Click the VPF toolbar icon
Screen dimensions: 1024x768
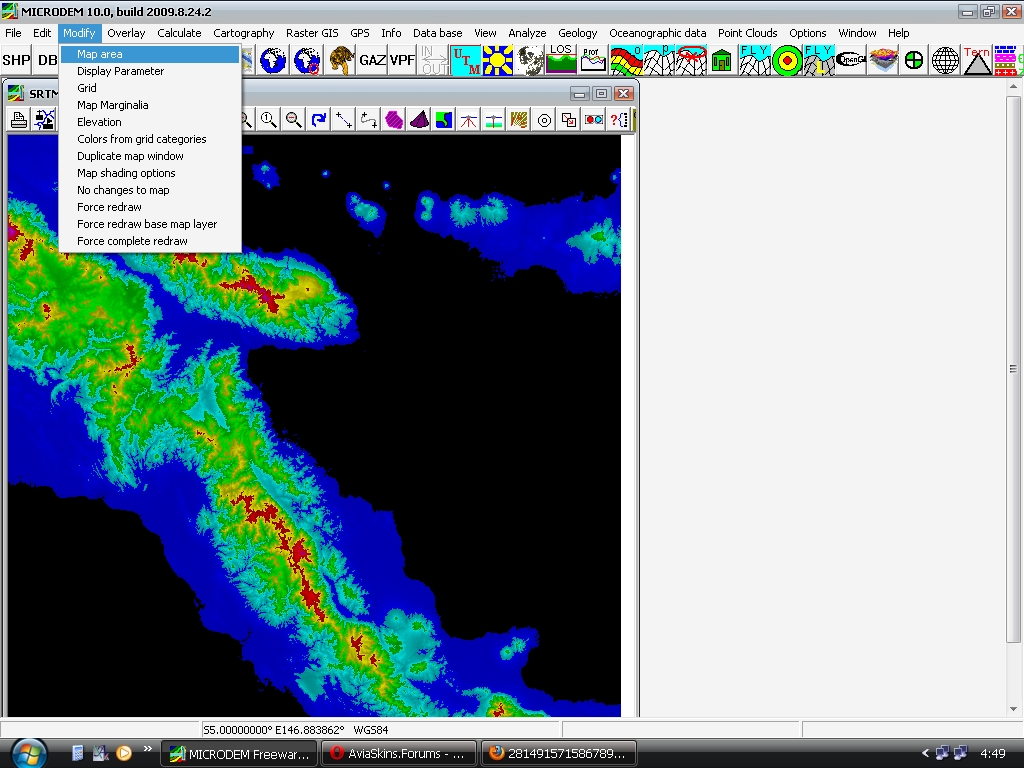[x=402, y=60]
